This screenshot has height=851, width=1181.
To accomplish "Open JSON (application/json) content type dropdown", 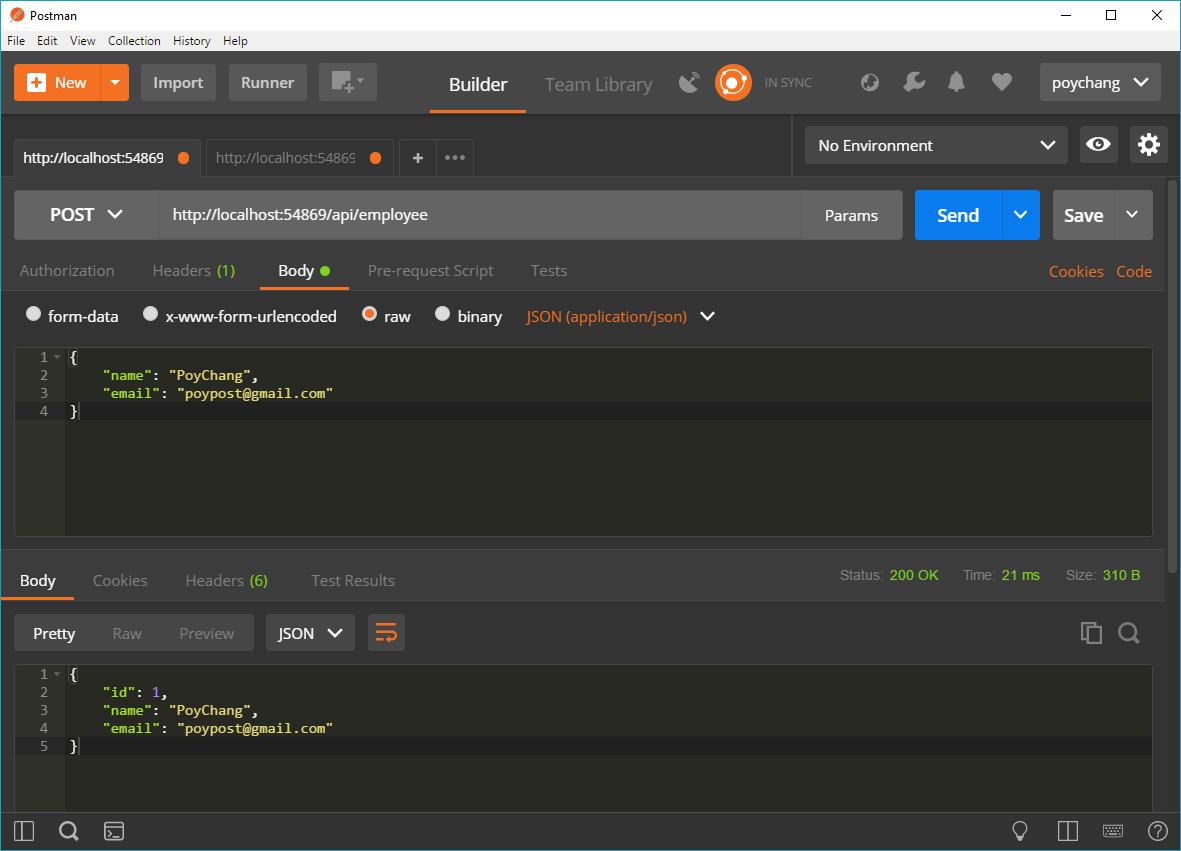I will click(x=621, y=316).
